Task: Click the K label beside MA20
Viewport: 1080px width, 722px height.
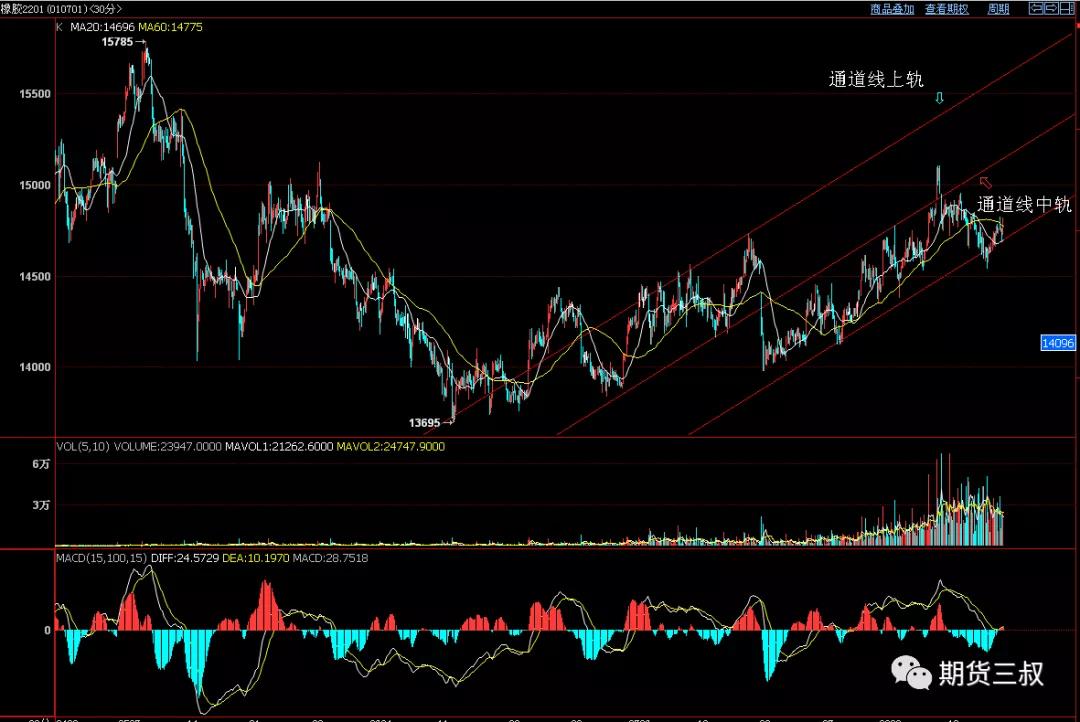Action: tap(59, 27)
